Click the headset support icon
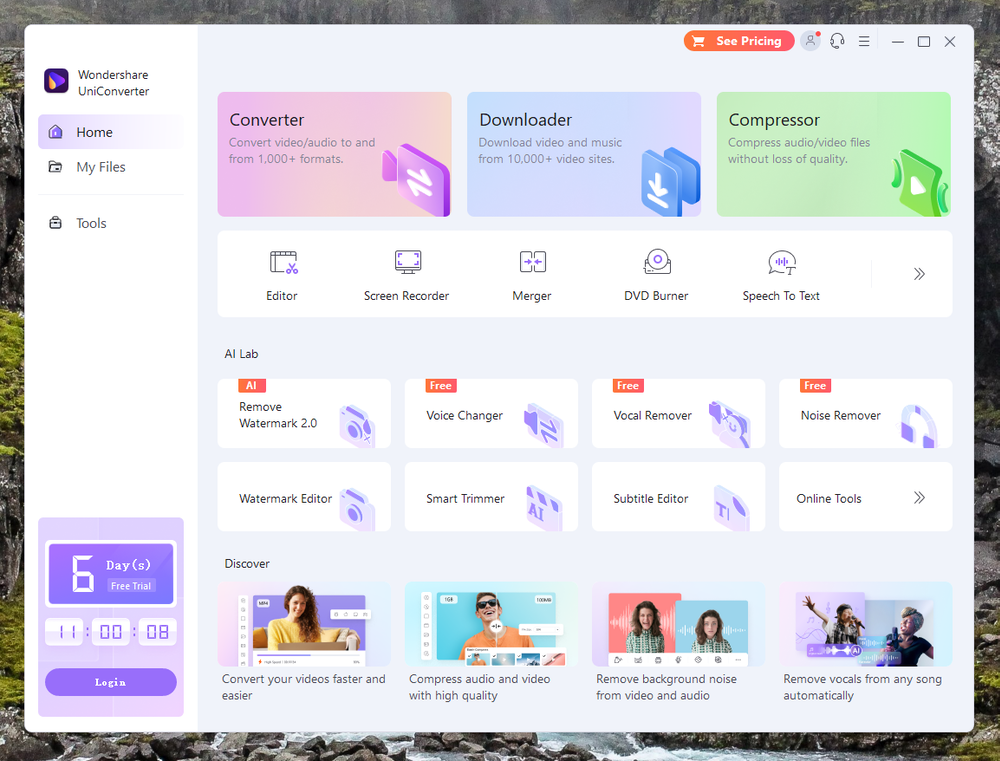 click(x=837, y=41)
